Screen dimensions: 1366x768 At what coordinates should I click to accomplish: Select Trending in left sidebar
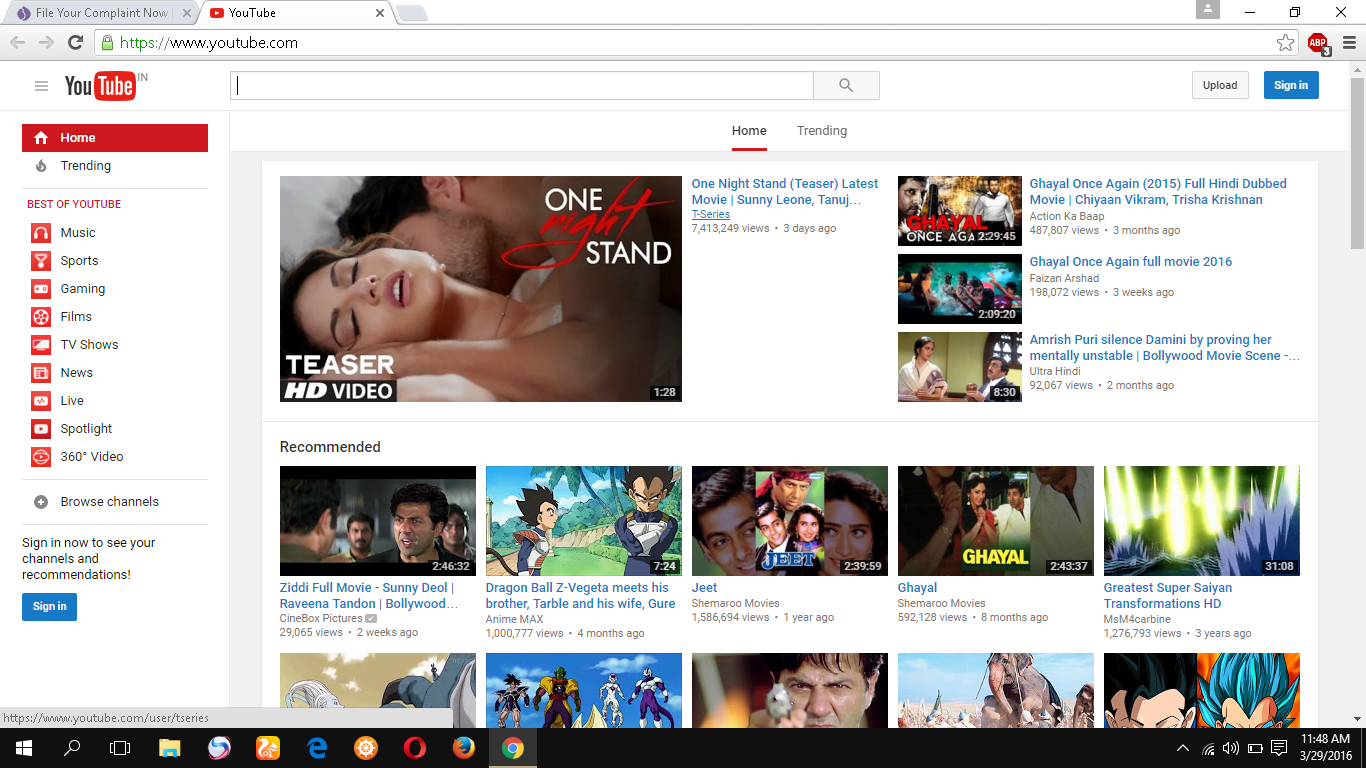tap(85, 166)
